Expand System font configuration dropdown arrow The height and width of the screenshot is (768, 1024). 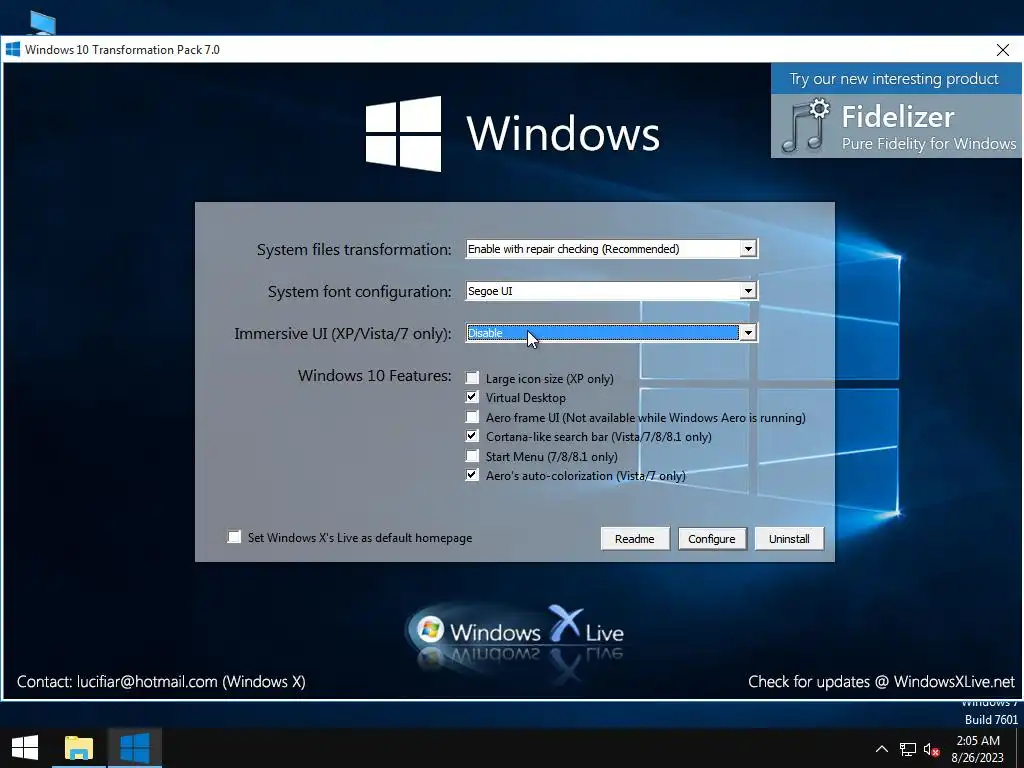point(748,291)
